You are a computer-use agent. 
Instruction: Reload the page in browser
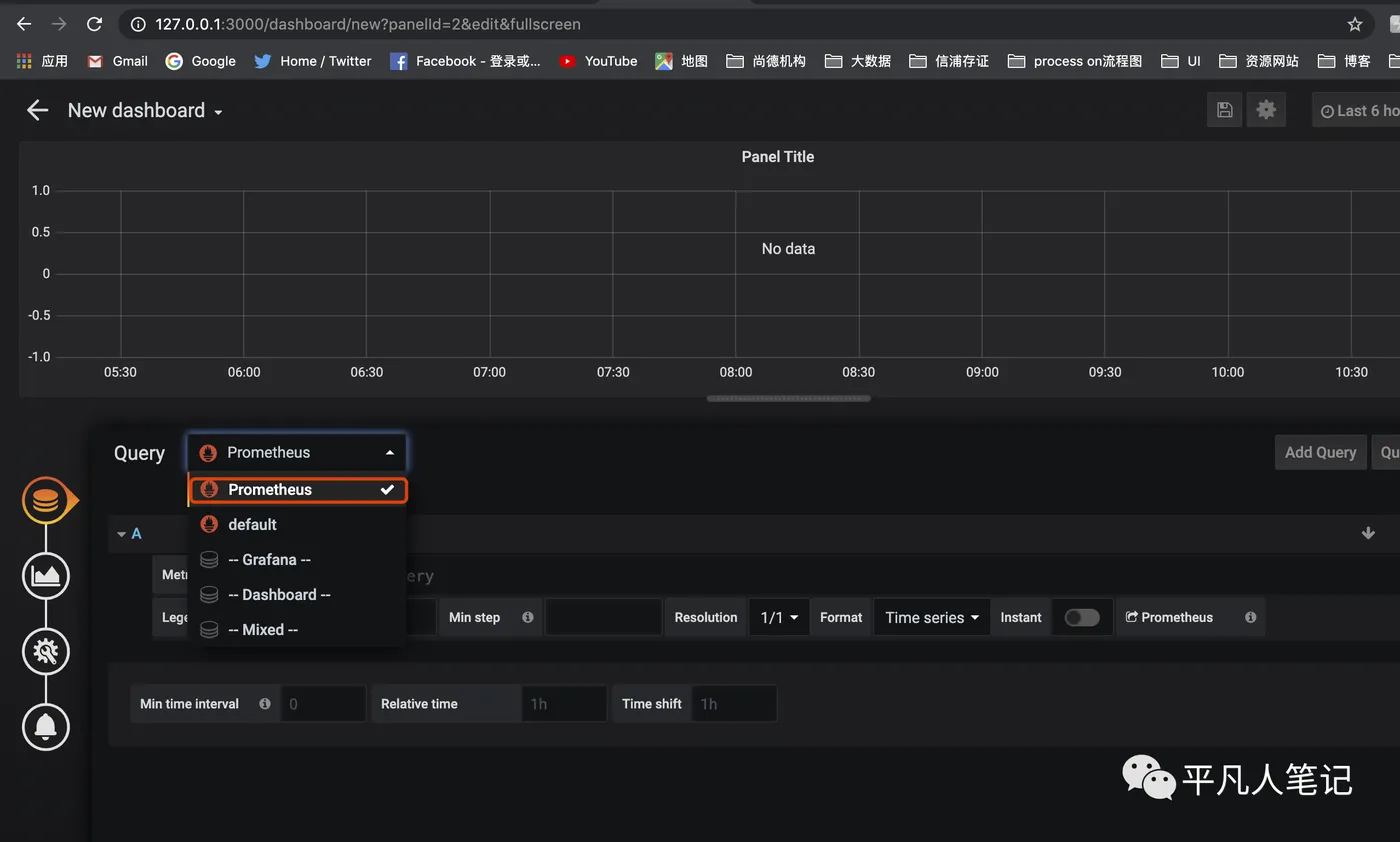(94, 24)
